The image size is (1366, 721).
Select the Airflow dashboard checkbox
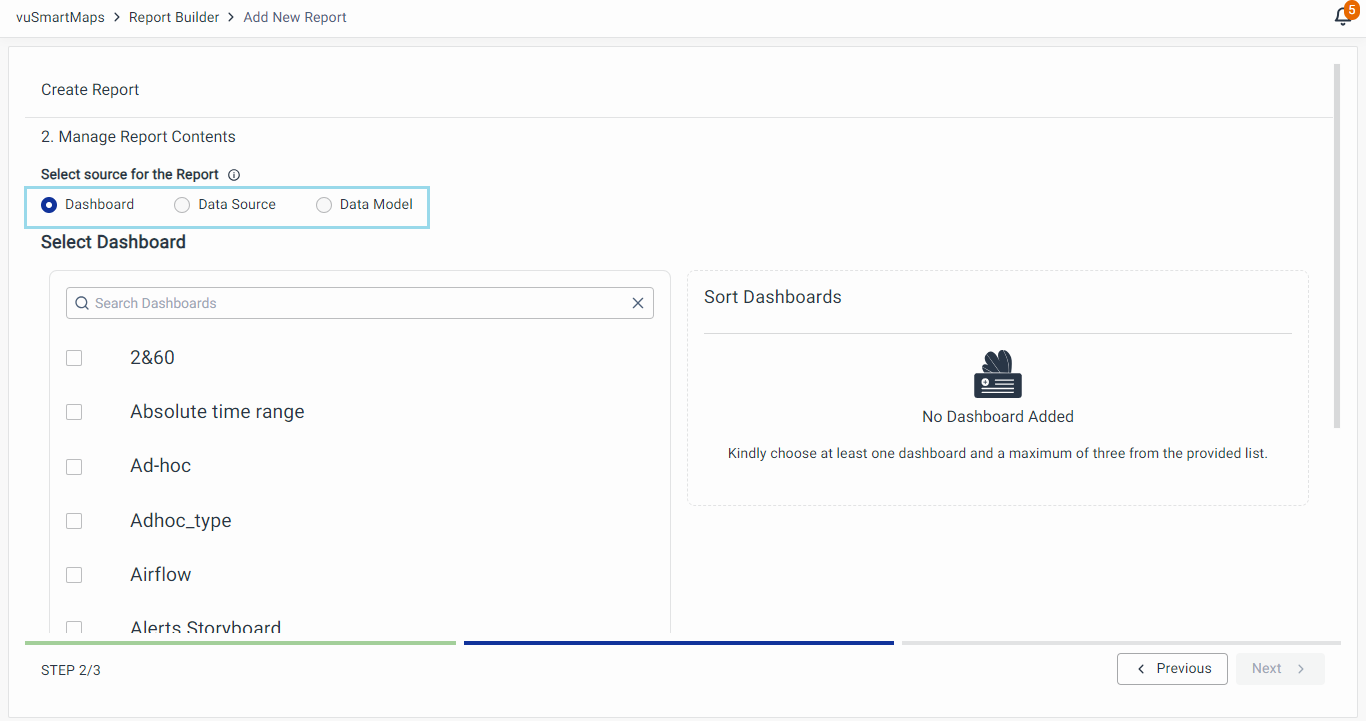tap(74, 575)
